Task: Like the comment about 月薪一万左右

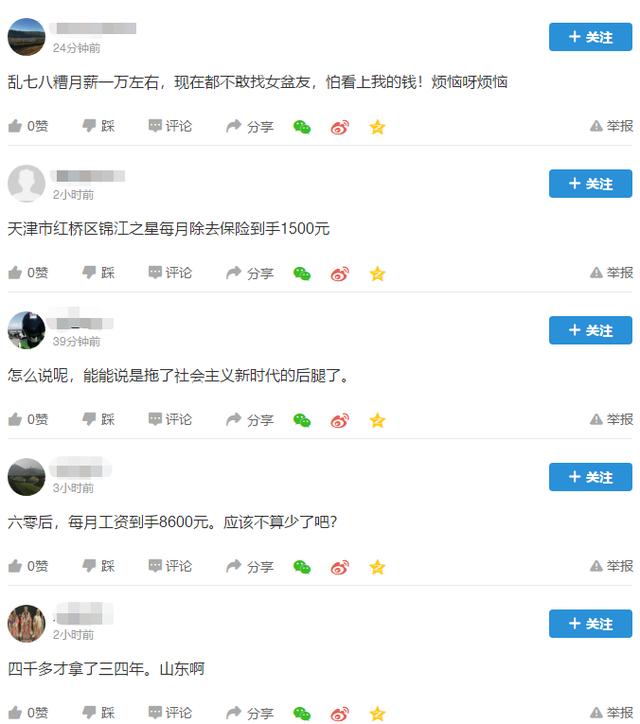Action: [x=28, y=126]
